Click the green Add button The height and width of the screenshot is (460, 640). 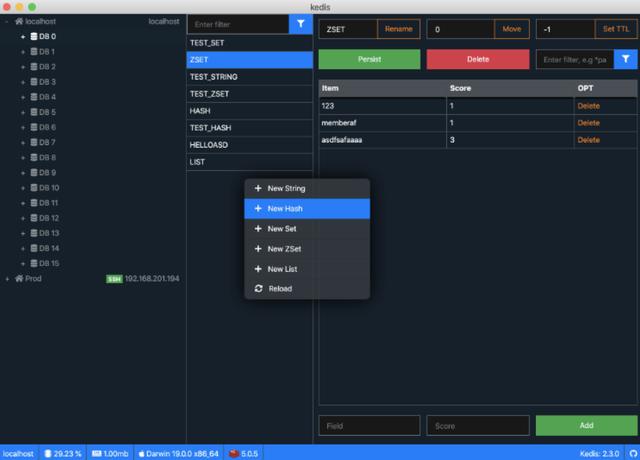(586, 425)
